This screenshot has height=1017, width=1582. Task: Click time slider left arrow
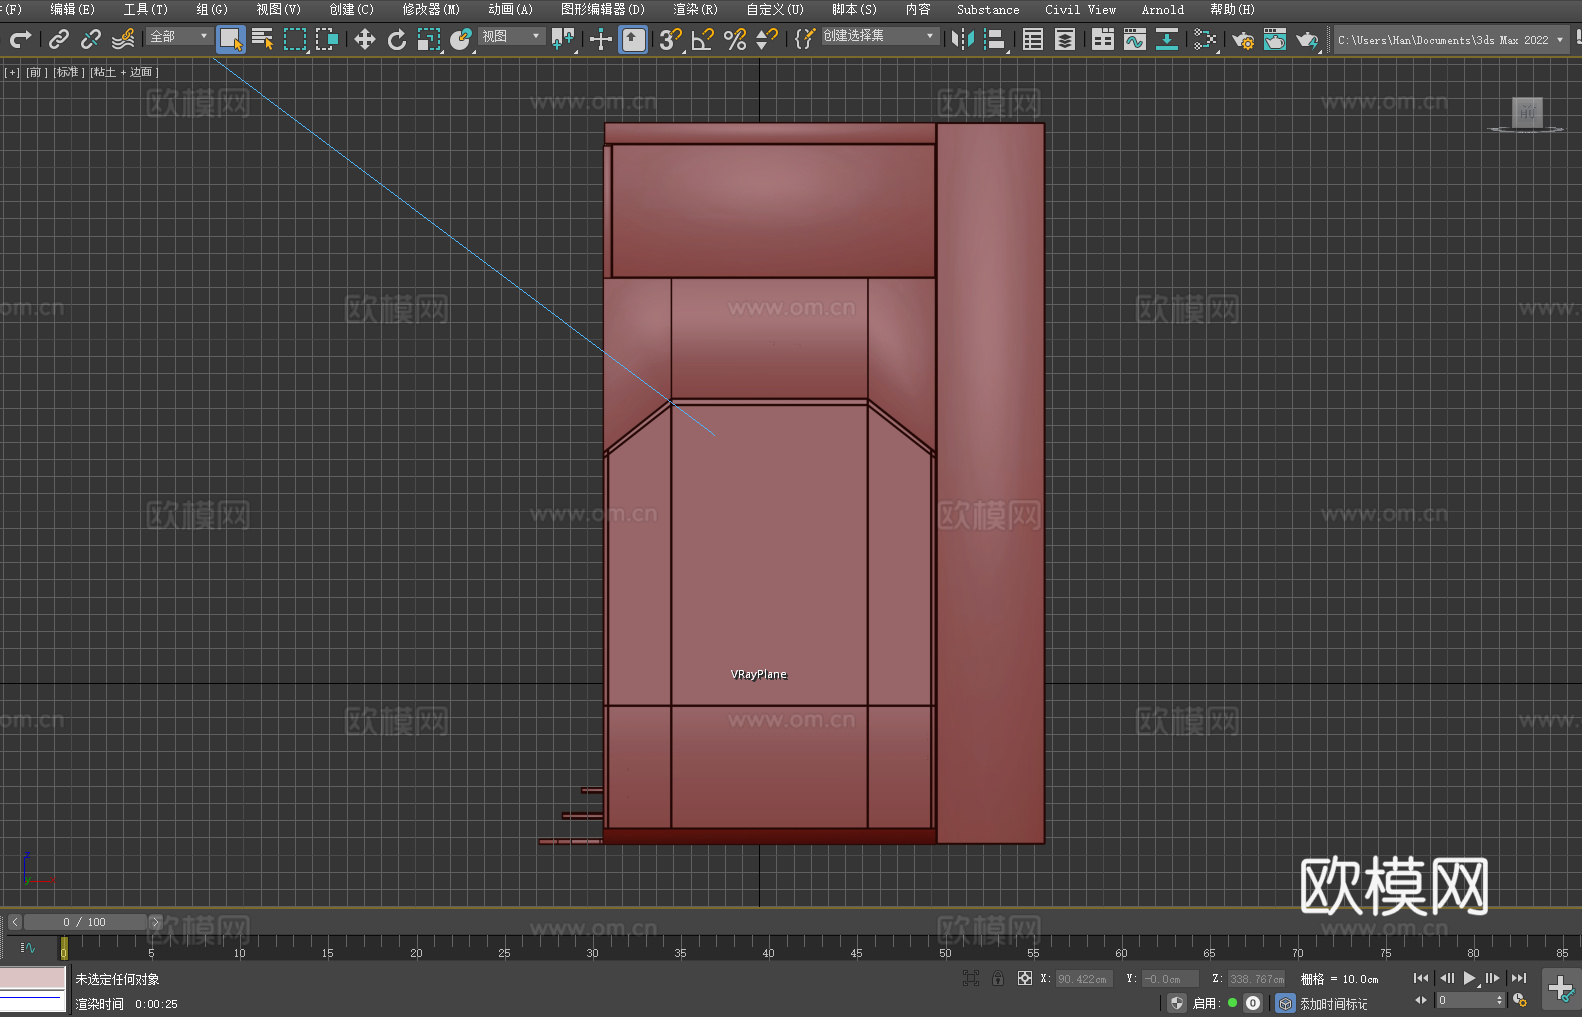(x=14, y=922)
